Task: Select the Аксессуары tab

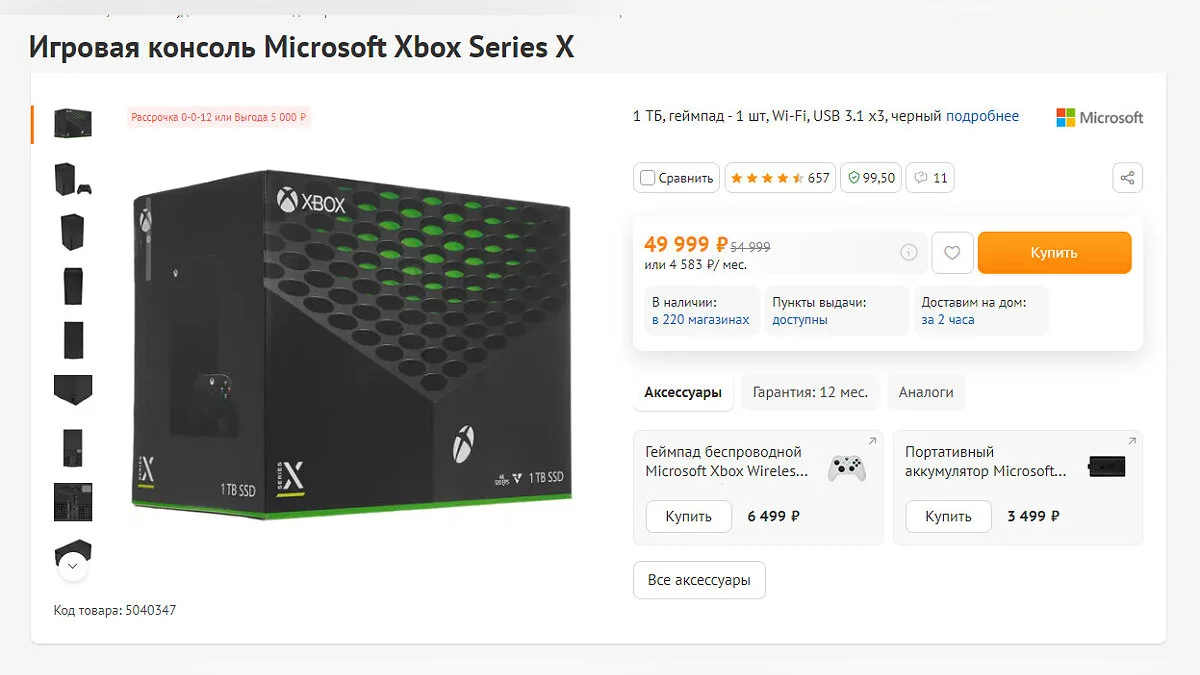Action: [x=683, y=392]
